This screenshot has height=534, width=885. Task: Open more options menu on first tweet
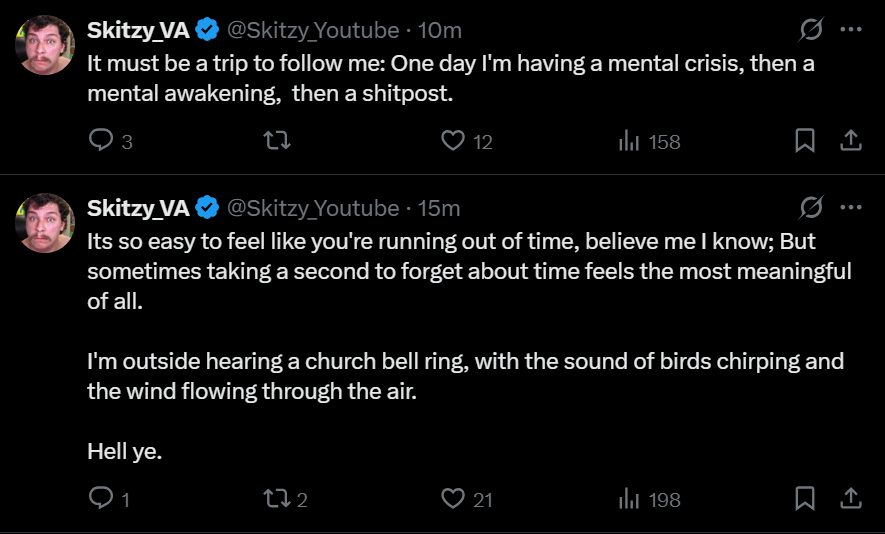coord(851,30)
